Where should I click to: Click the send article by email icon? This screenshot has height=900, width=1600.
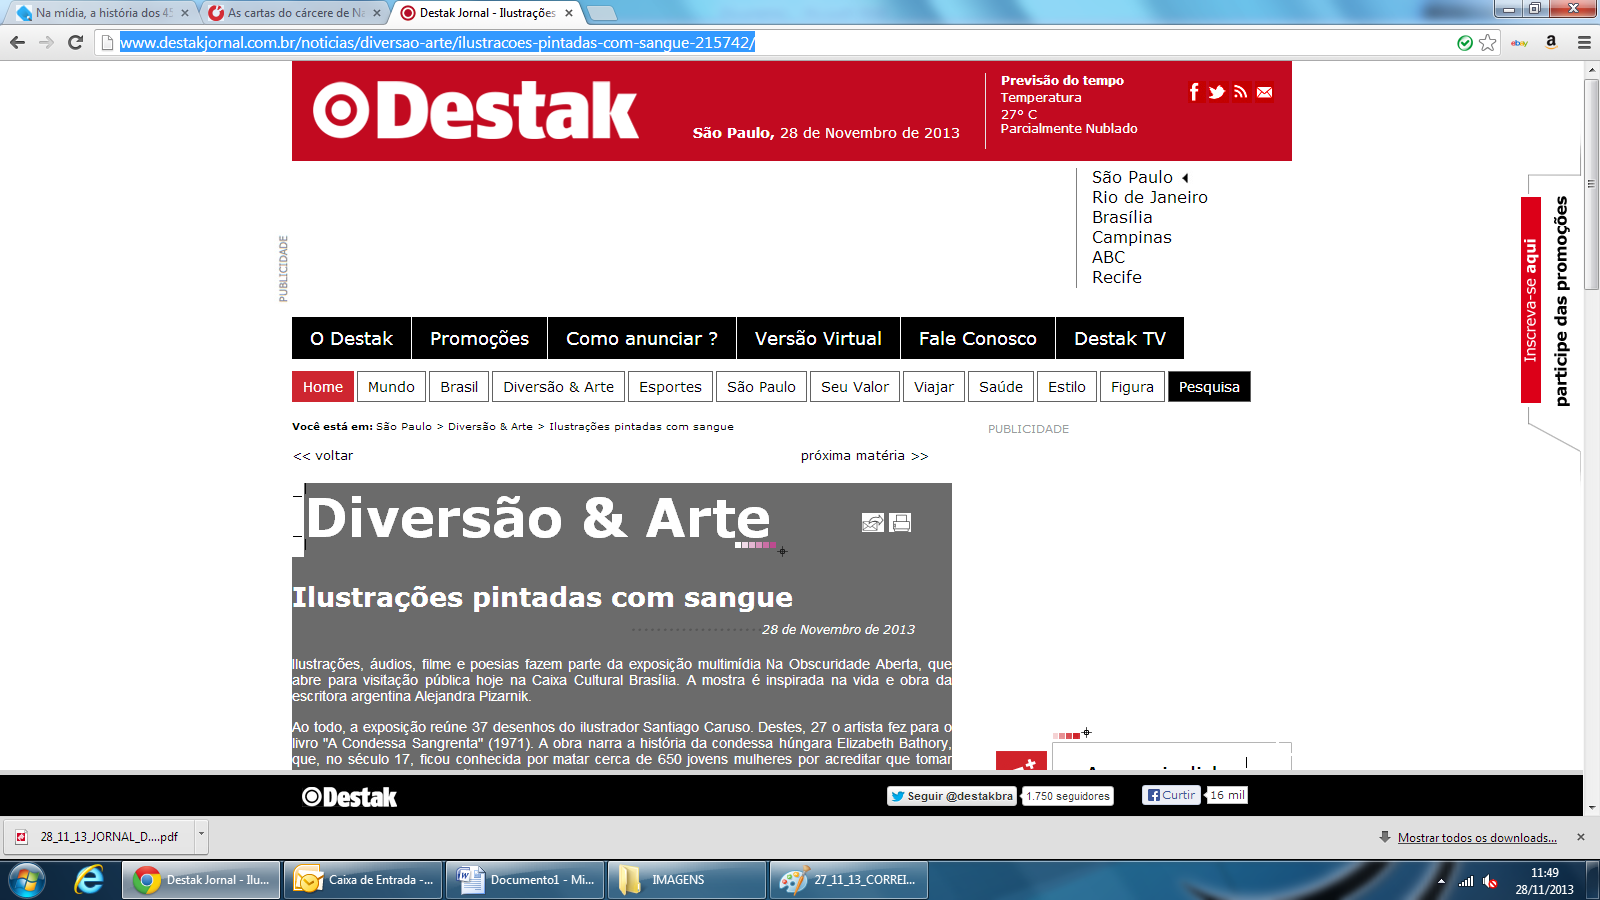pyautogui.click(x=873, y=522)
